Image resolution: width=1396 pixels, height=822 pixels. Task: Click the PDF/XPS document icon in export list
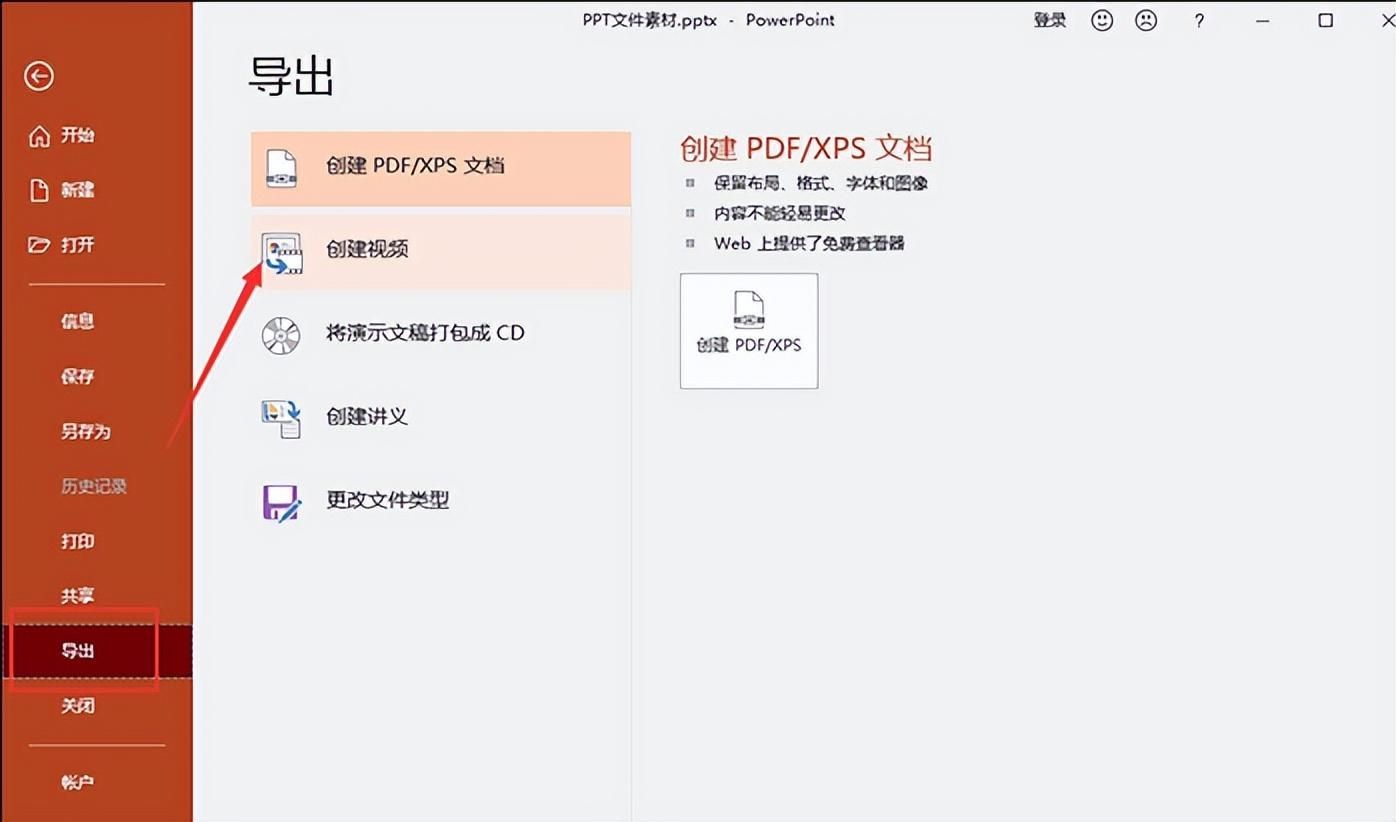[x=281, y=168]
